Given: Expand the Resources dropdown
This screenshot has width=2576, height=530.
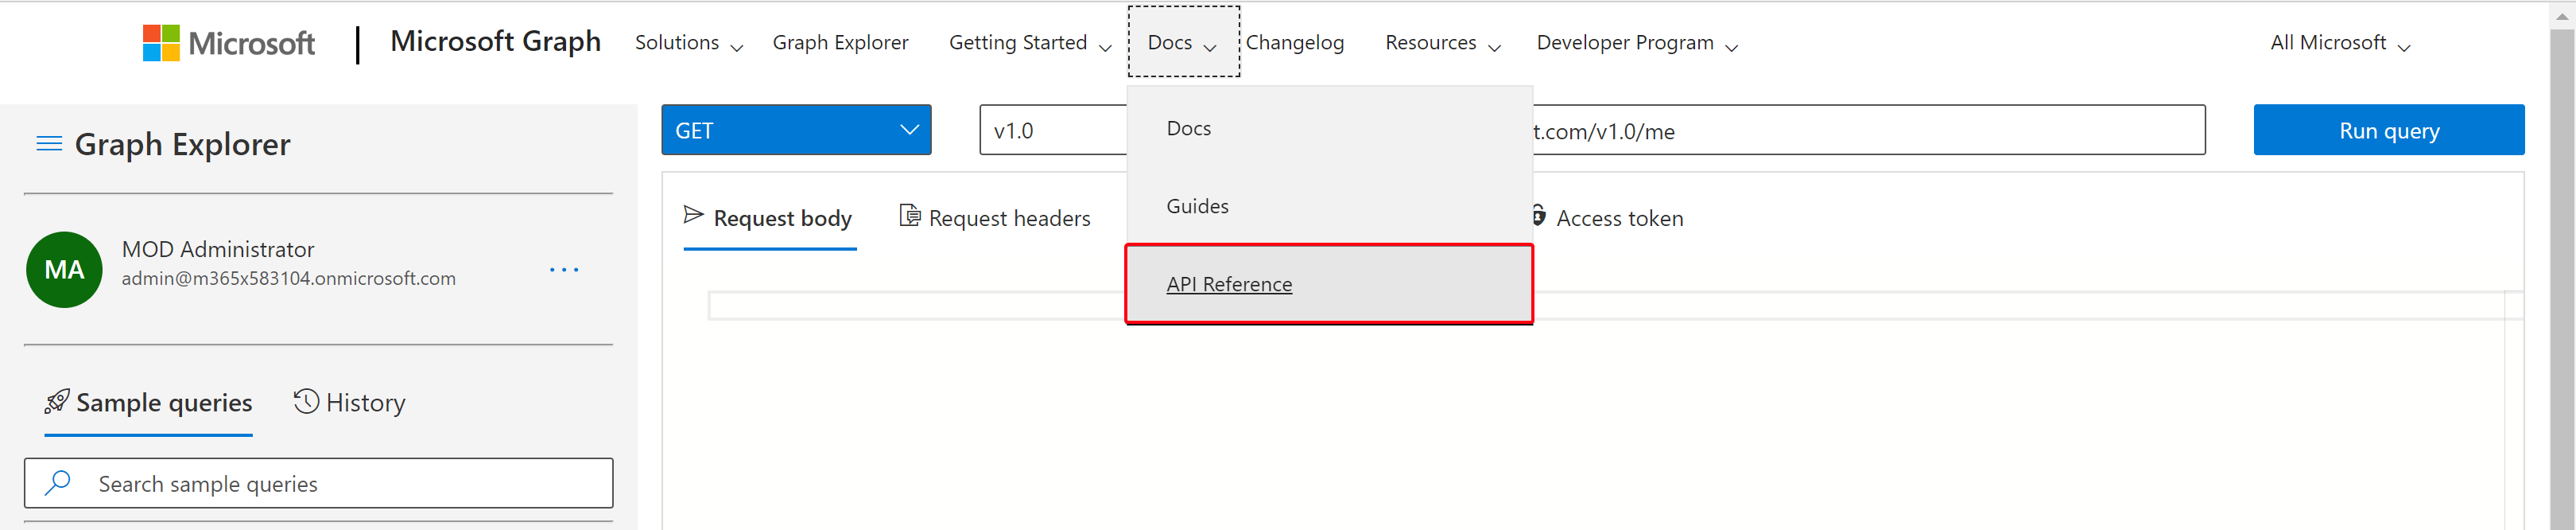Looking at the screenshot, I should tap(1442, 43).
